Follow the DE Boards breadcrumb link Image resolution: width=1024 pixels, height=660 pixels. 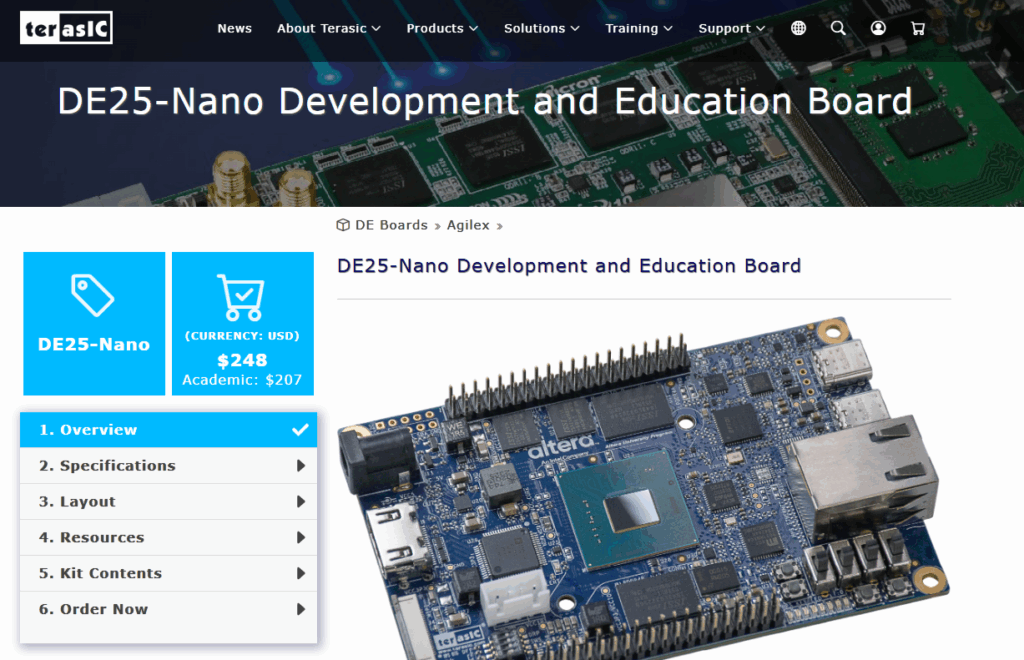point(391,225)
